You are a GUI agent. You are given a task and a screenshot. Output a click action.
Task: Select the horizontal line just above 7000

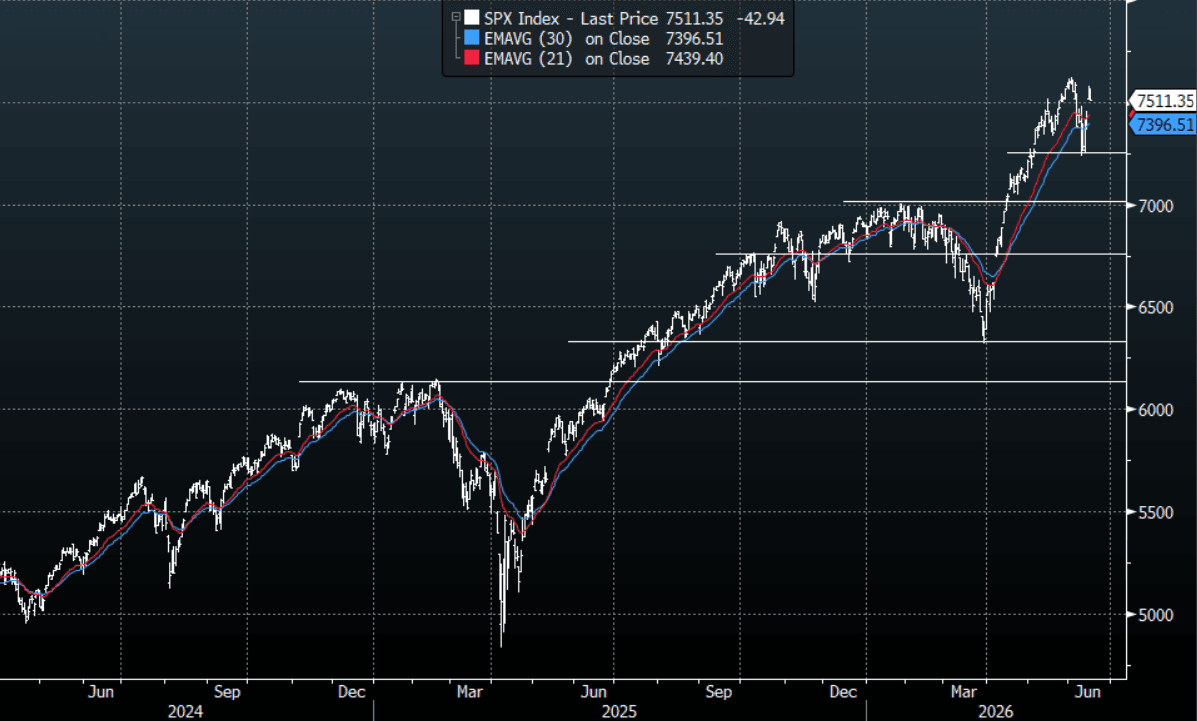[x=985, y=202]
